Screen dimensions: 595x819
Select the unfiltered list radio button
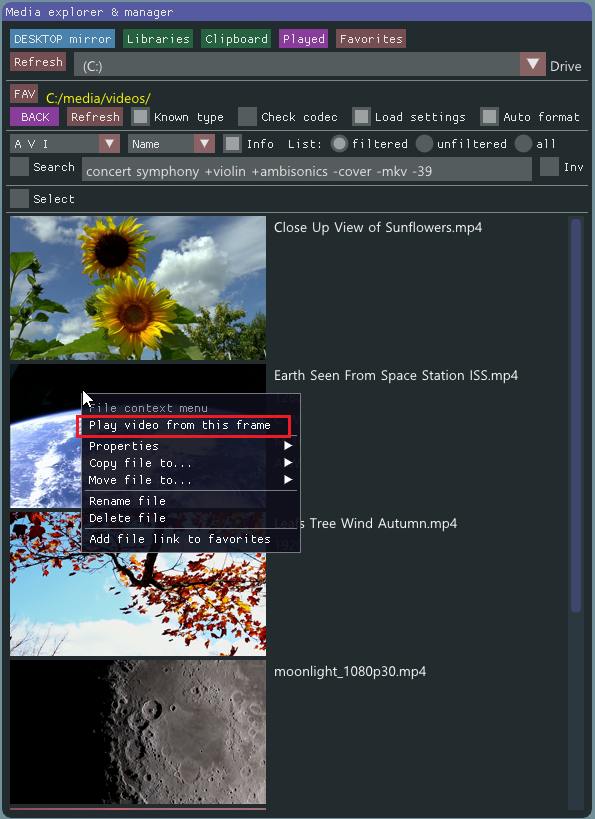[424, 144]
